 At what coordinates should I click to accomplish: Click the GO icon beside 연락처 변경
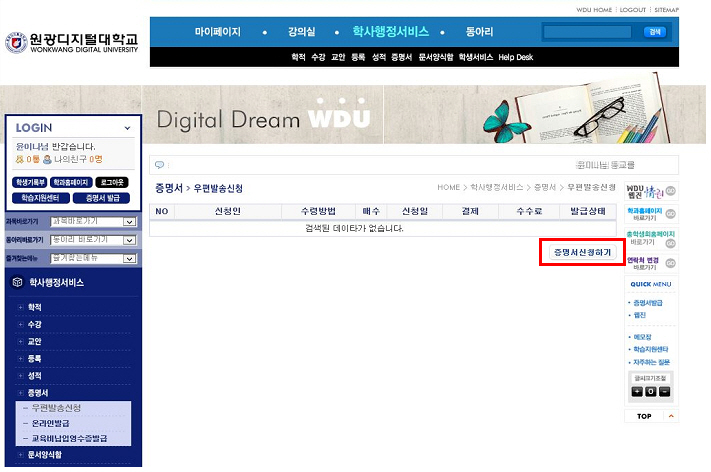coord(671,263)
